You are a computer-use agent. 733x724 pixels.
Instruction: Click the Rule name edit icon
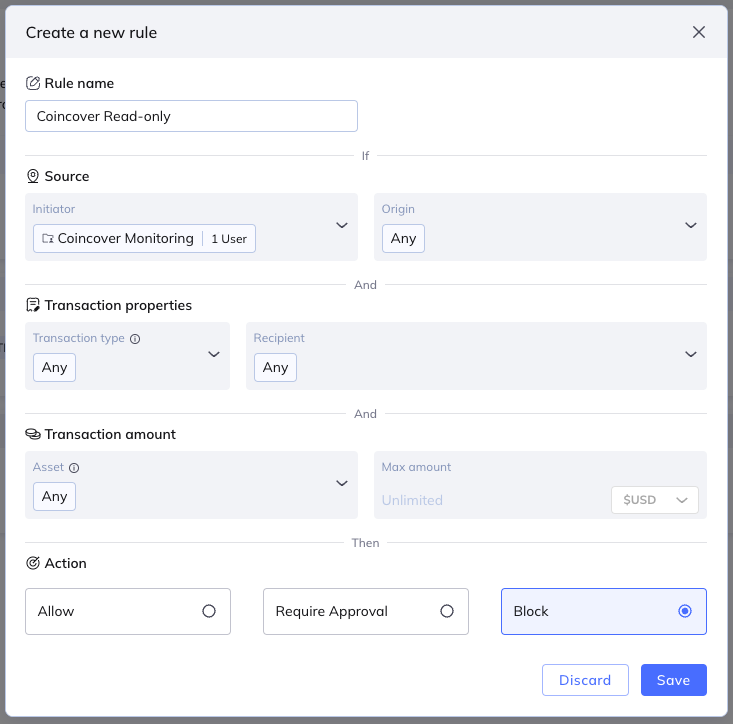tap(33, 83)
